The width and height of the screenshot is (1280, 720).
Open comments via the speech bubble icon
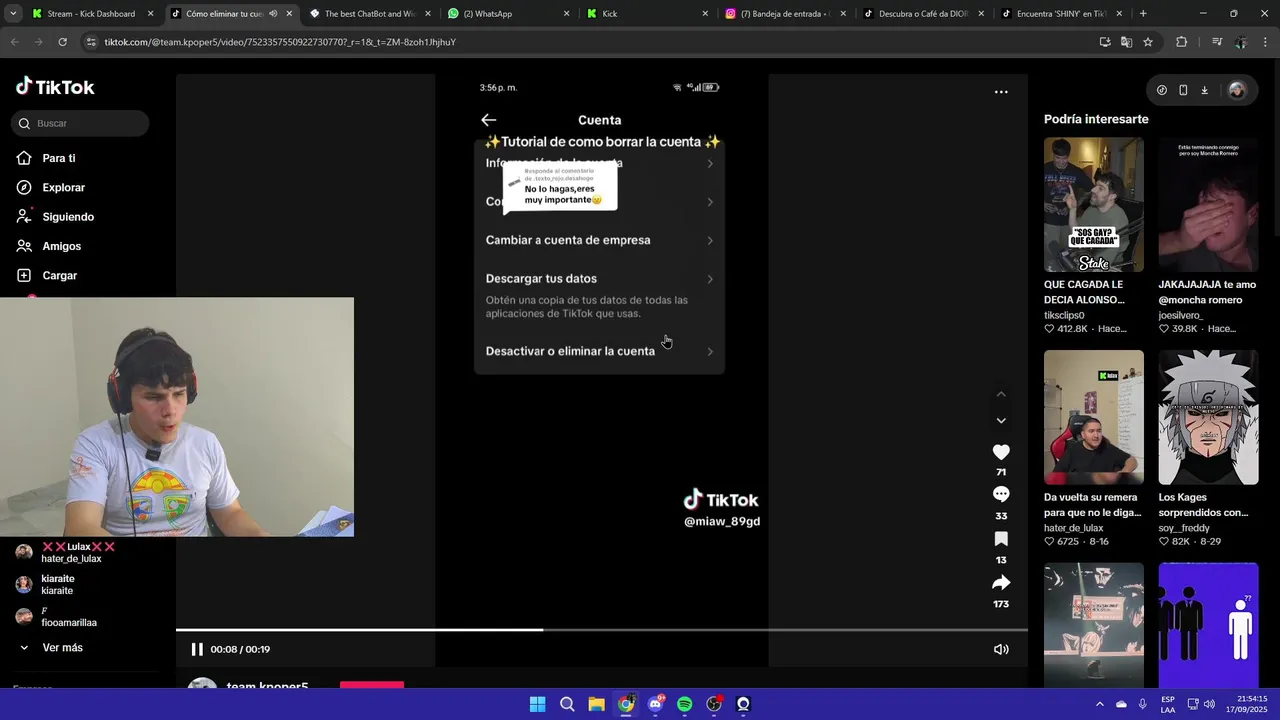point(1001,494)
